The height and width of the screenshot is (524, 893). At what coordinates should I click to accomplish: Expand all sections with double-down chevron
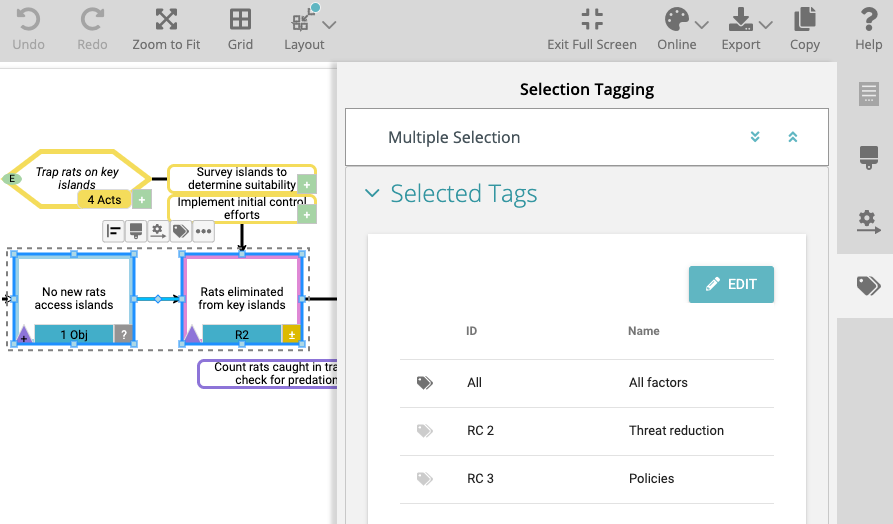pyautogui.click(x=756, y=137)
